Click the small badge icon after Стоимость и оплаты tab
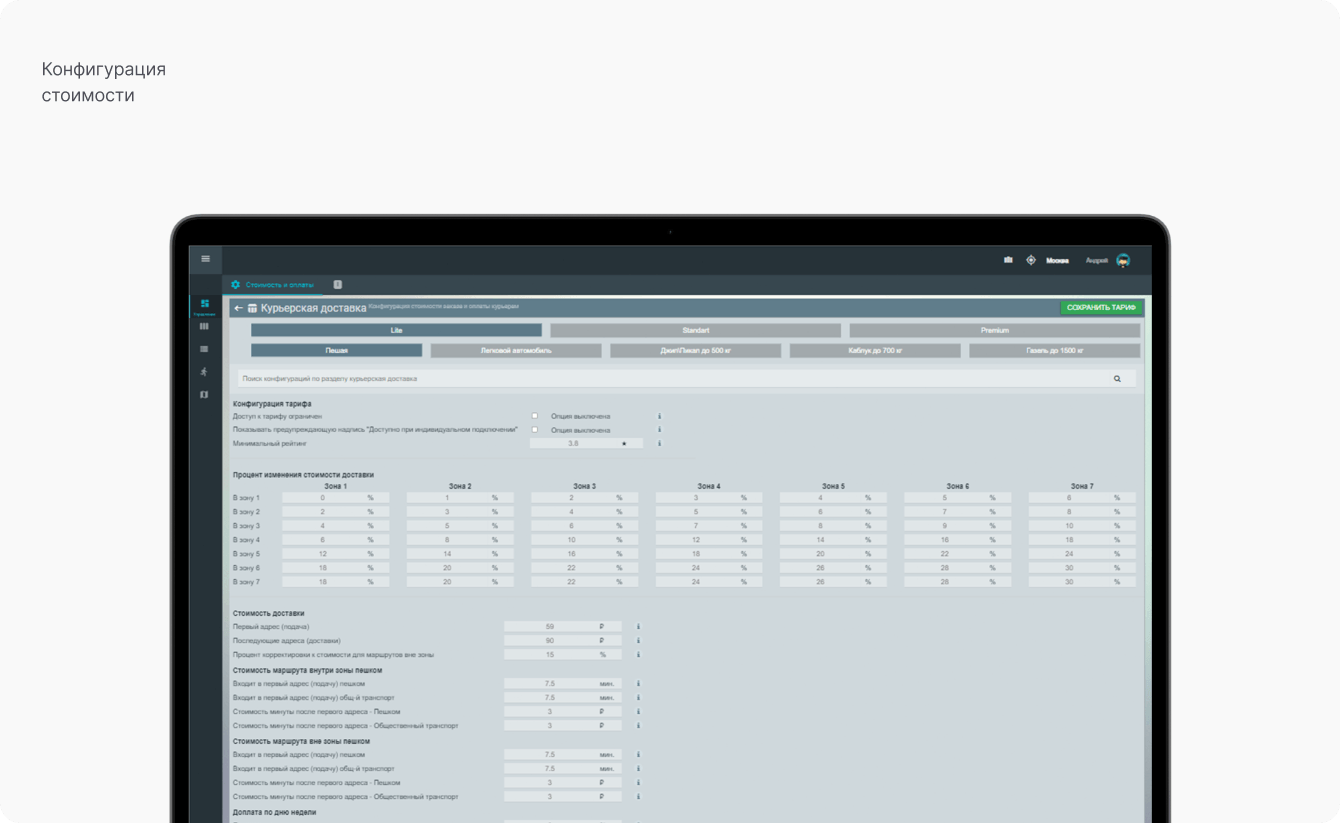Screen dimensions: 1340x823 (x=337, y=285)
